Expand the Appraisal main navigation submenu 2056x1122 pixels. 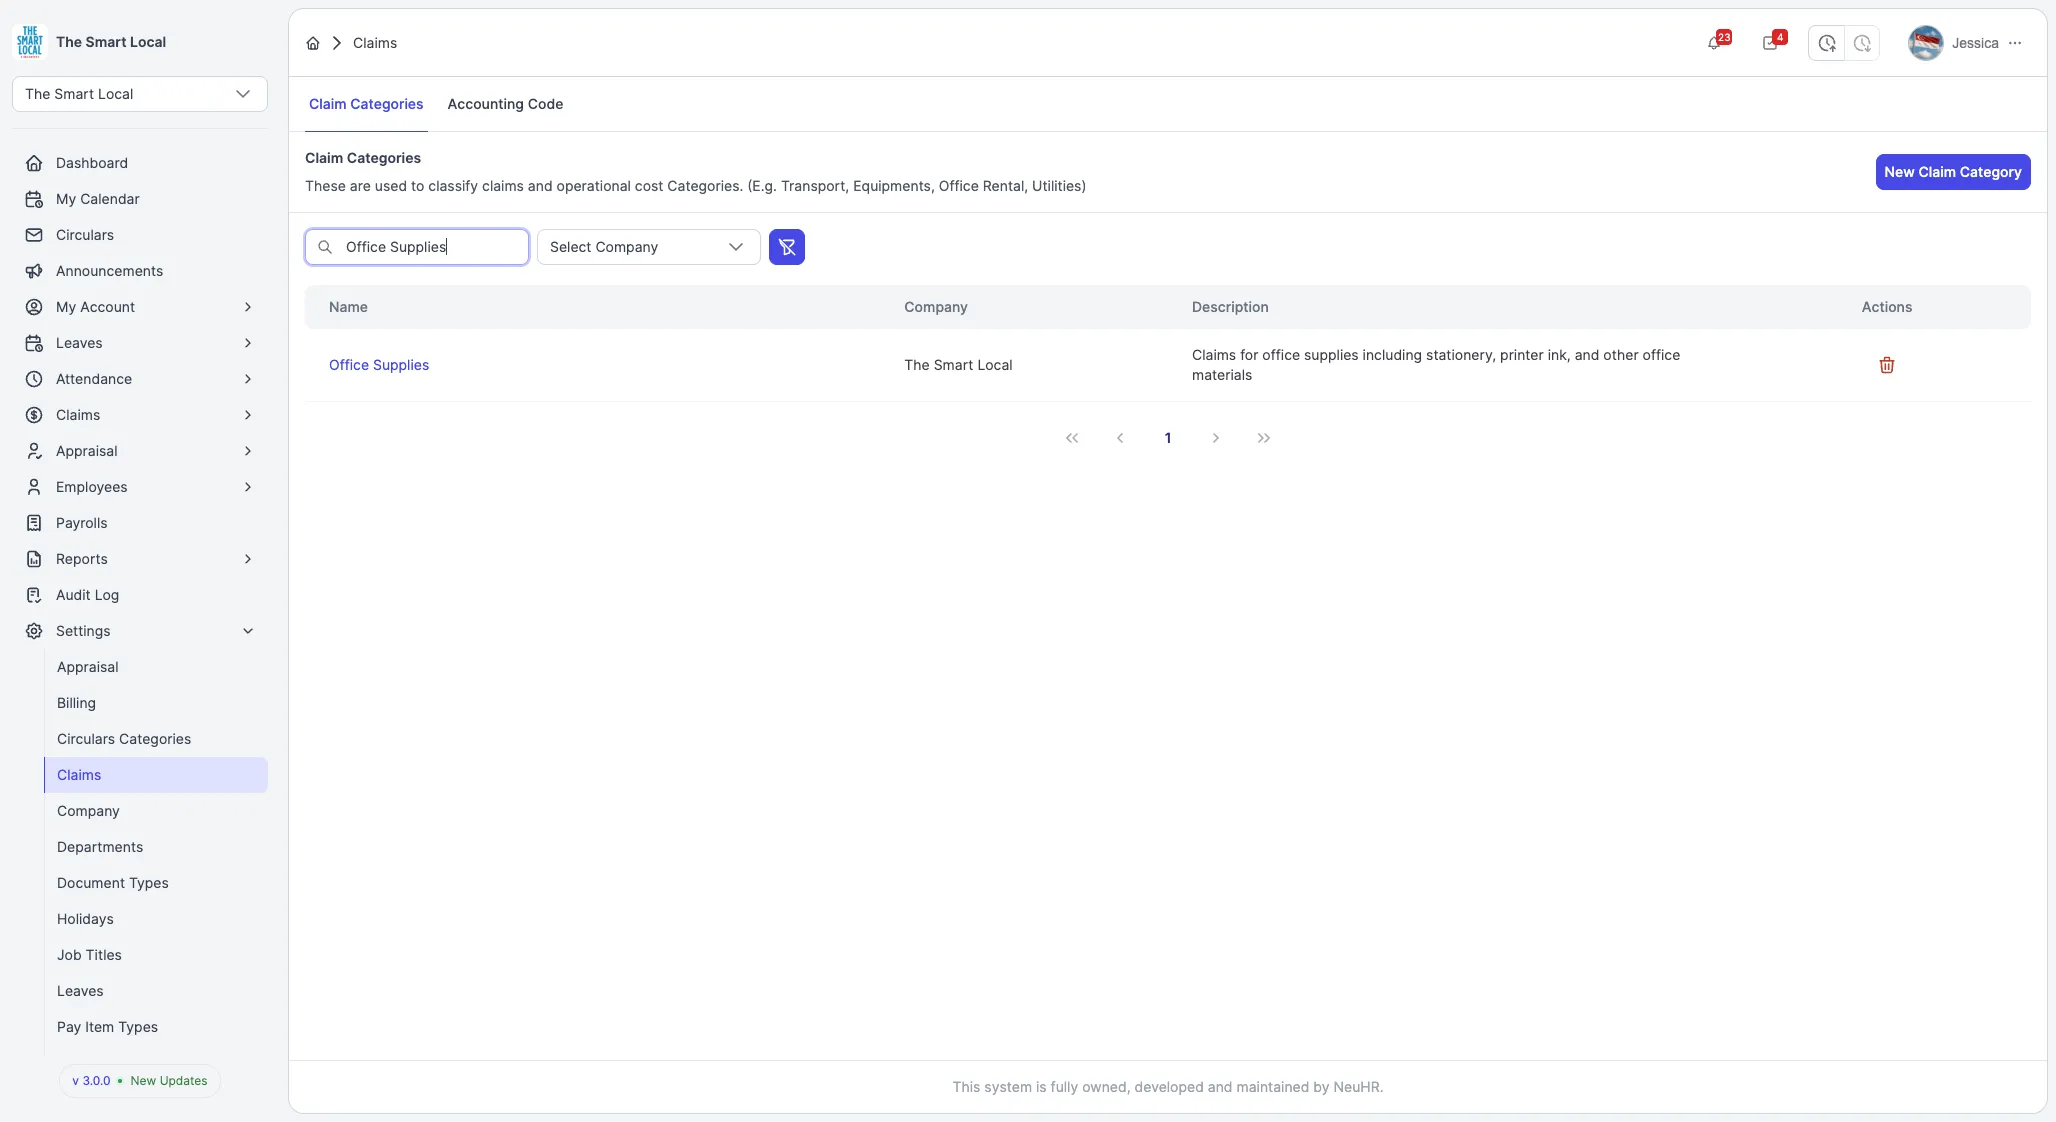248,451
